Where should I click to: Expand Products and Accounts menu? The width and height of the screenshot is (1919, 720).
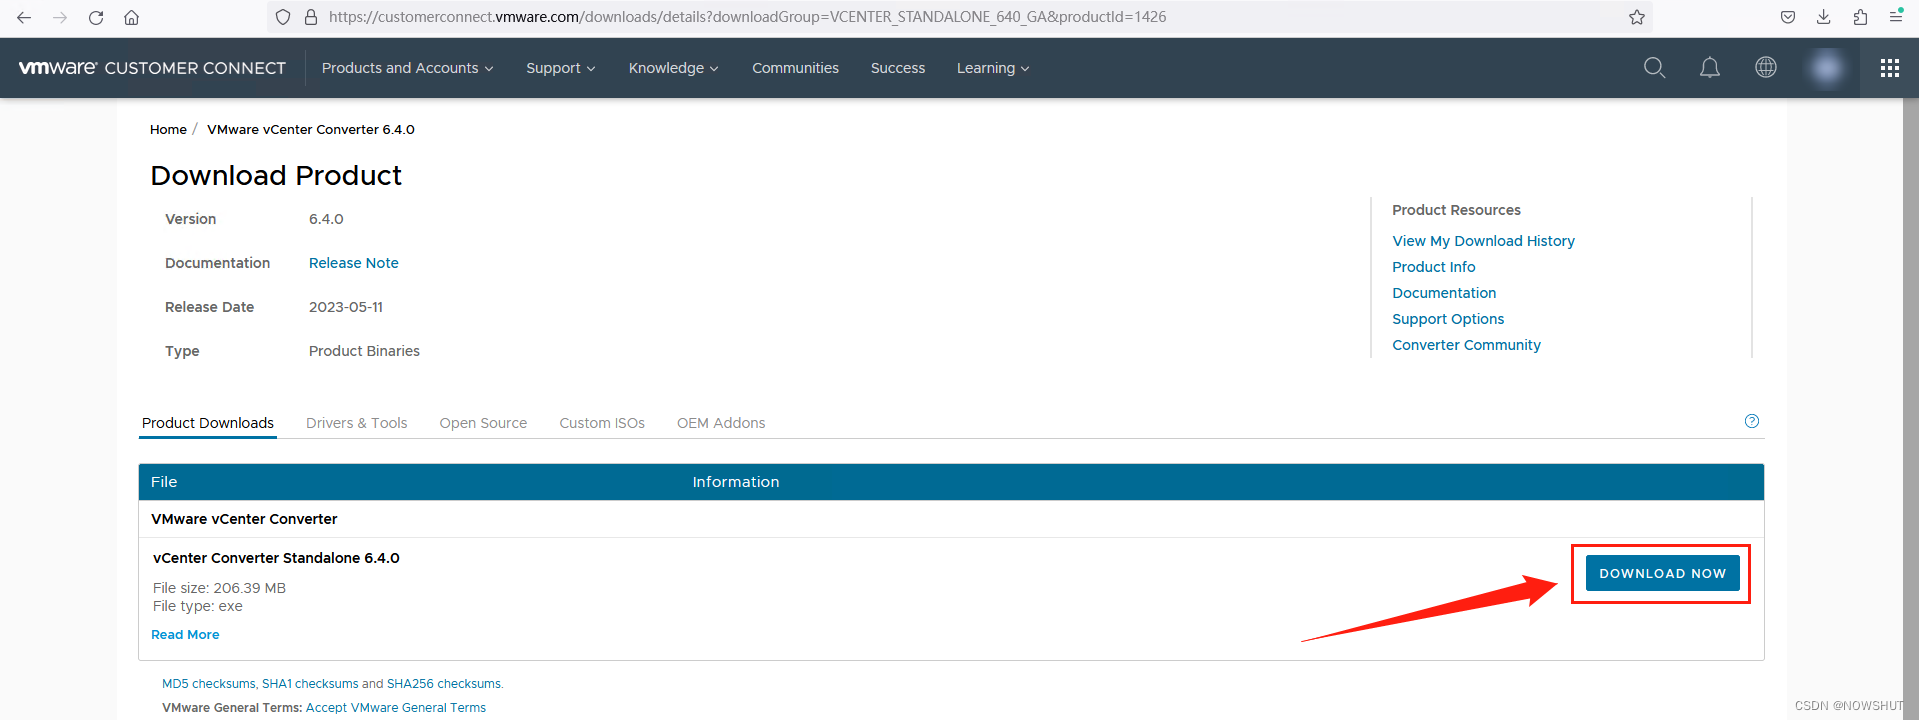pyautogui.click(x=407, y=68)
